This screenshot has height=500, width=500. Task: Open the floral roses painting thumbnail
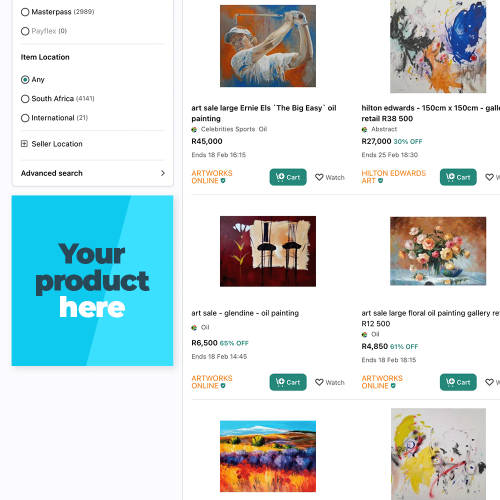438,251
